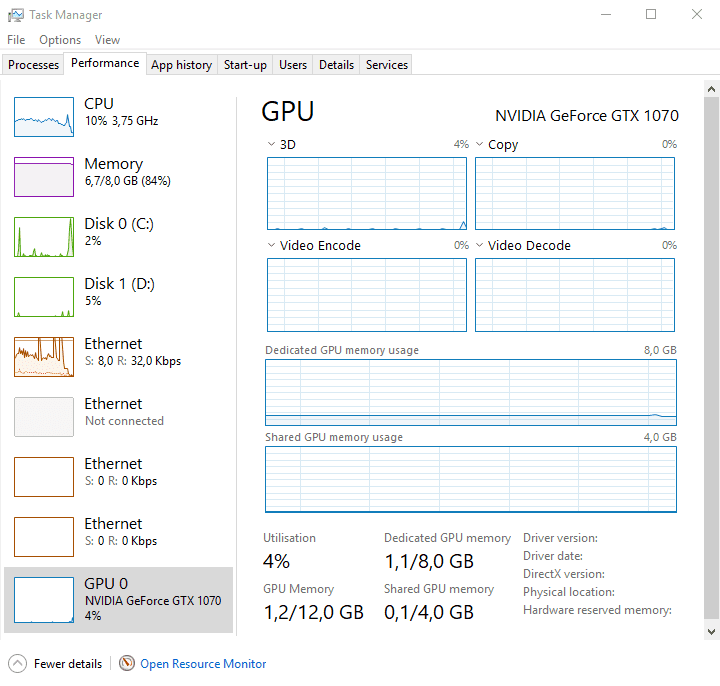
Task: Select Memory 6,7/8,0 GB (84%) entry
Action: coord(118,177)
